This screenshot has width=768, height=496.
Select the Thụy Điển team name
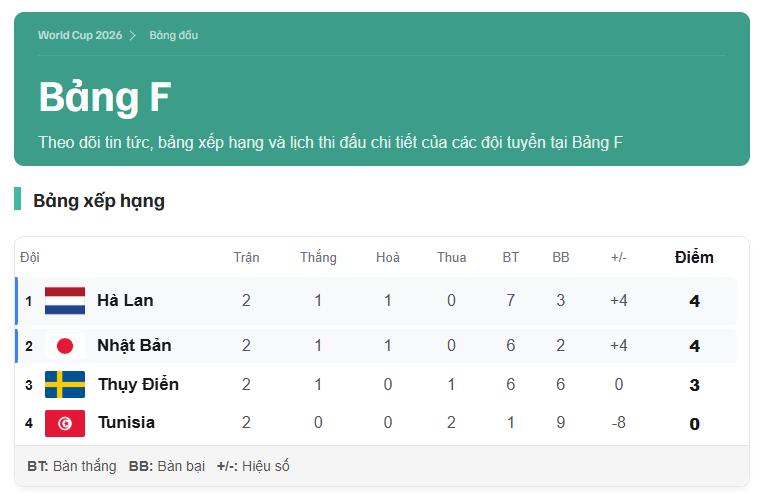pyautogui.click(x=138, y=384)
